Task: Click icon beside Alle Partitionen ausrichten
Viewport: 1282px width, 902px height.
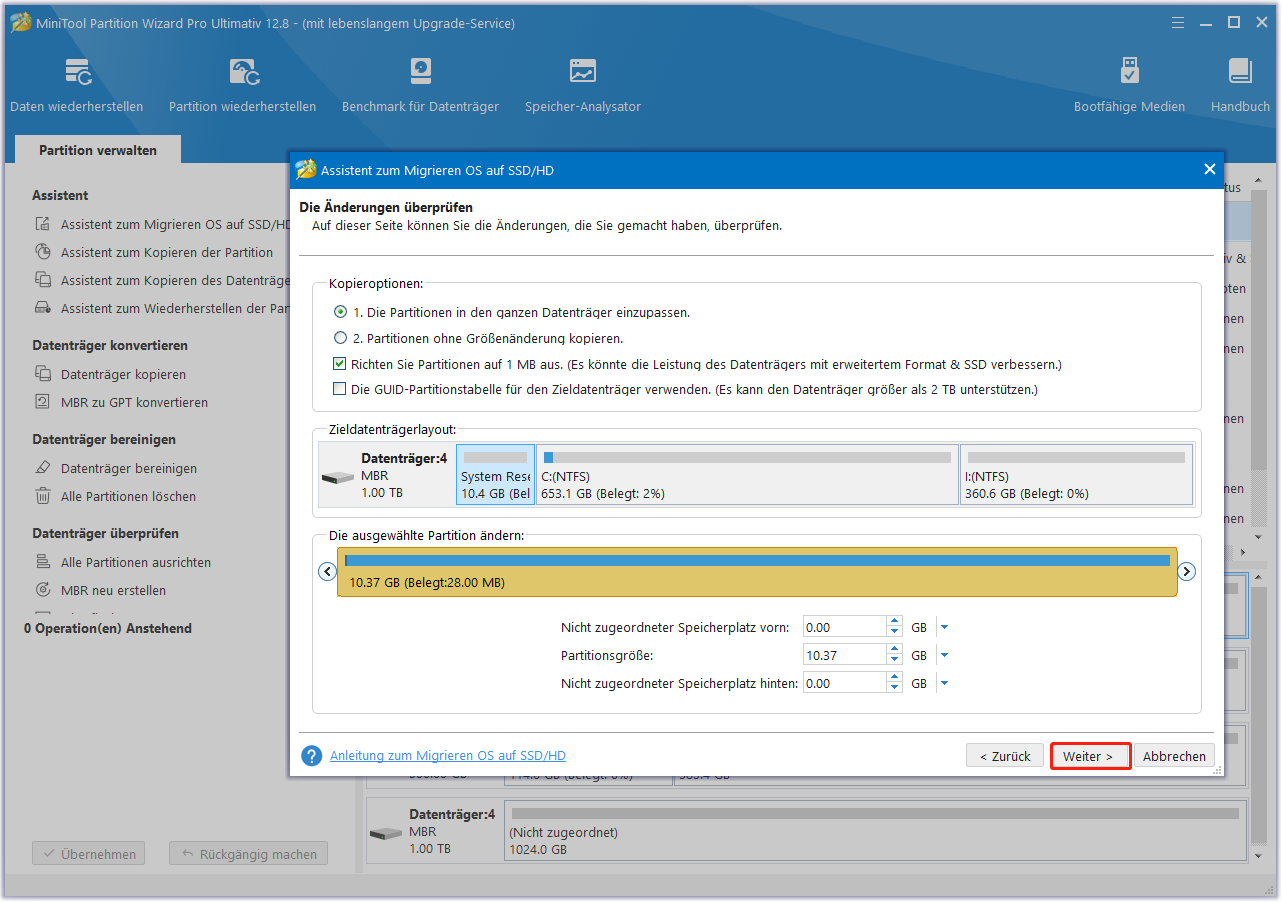Action: 43,562
